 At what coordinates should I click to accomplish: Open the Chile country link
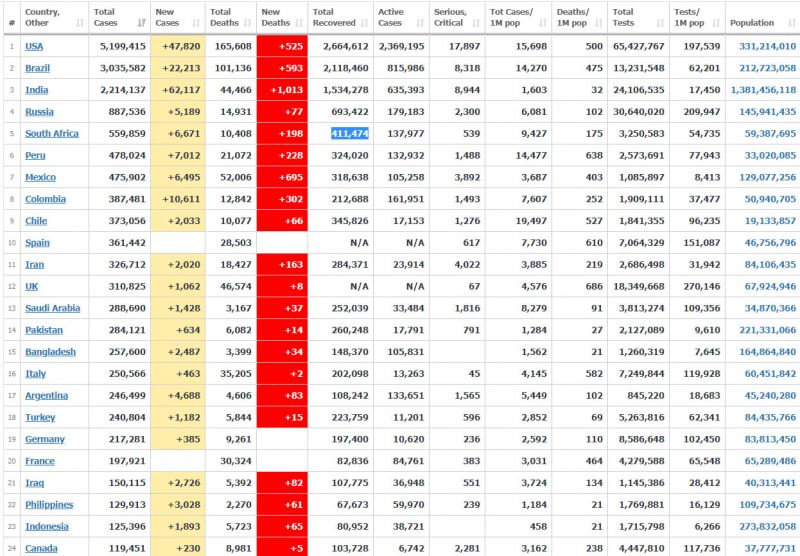[36, 221]
